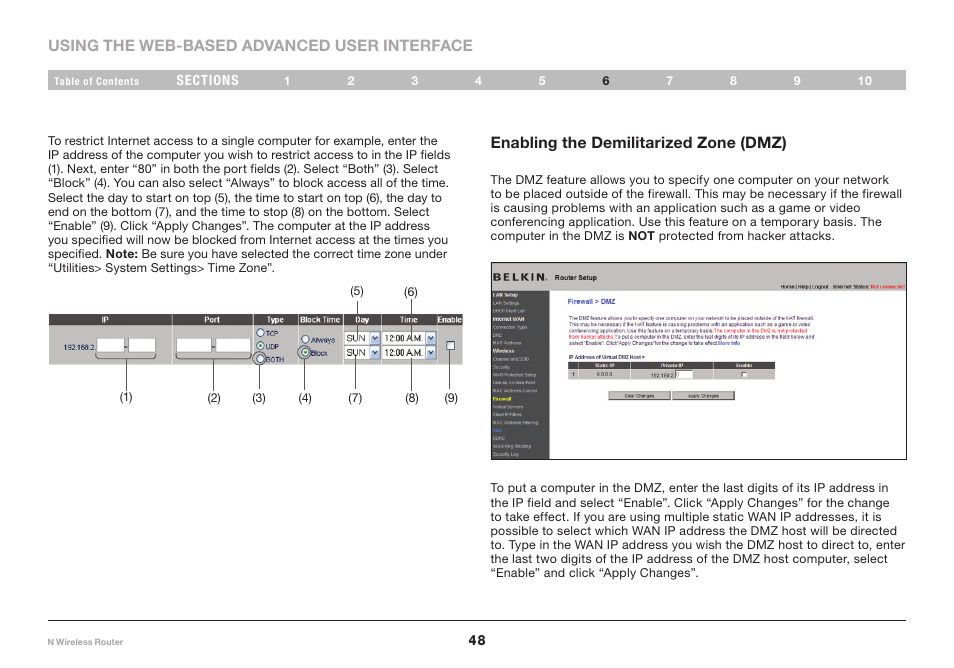Open Virtual Servers in sidebar

[x=507, y=407]
